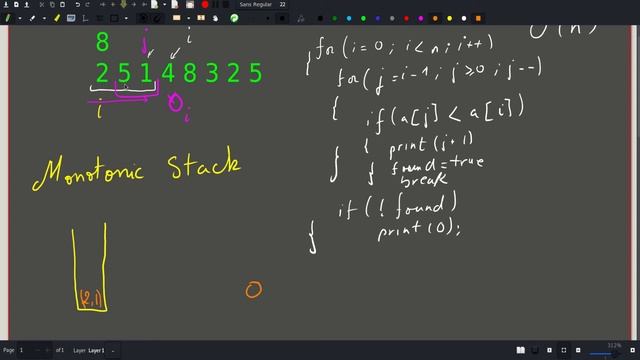Click the Delete page icon

[x=175, y=4]
